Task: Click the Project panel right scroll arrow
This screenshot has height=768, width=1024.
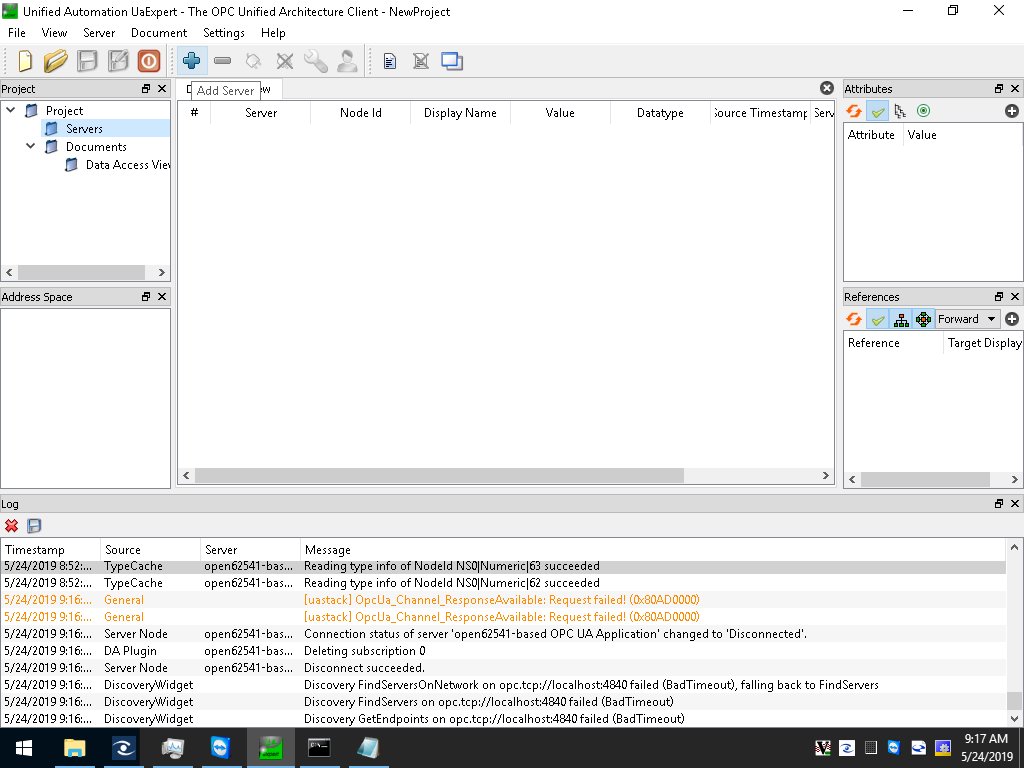Action: (161, 272)
